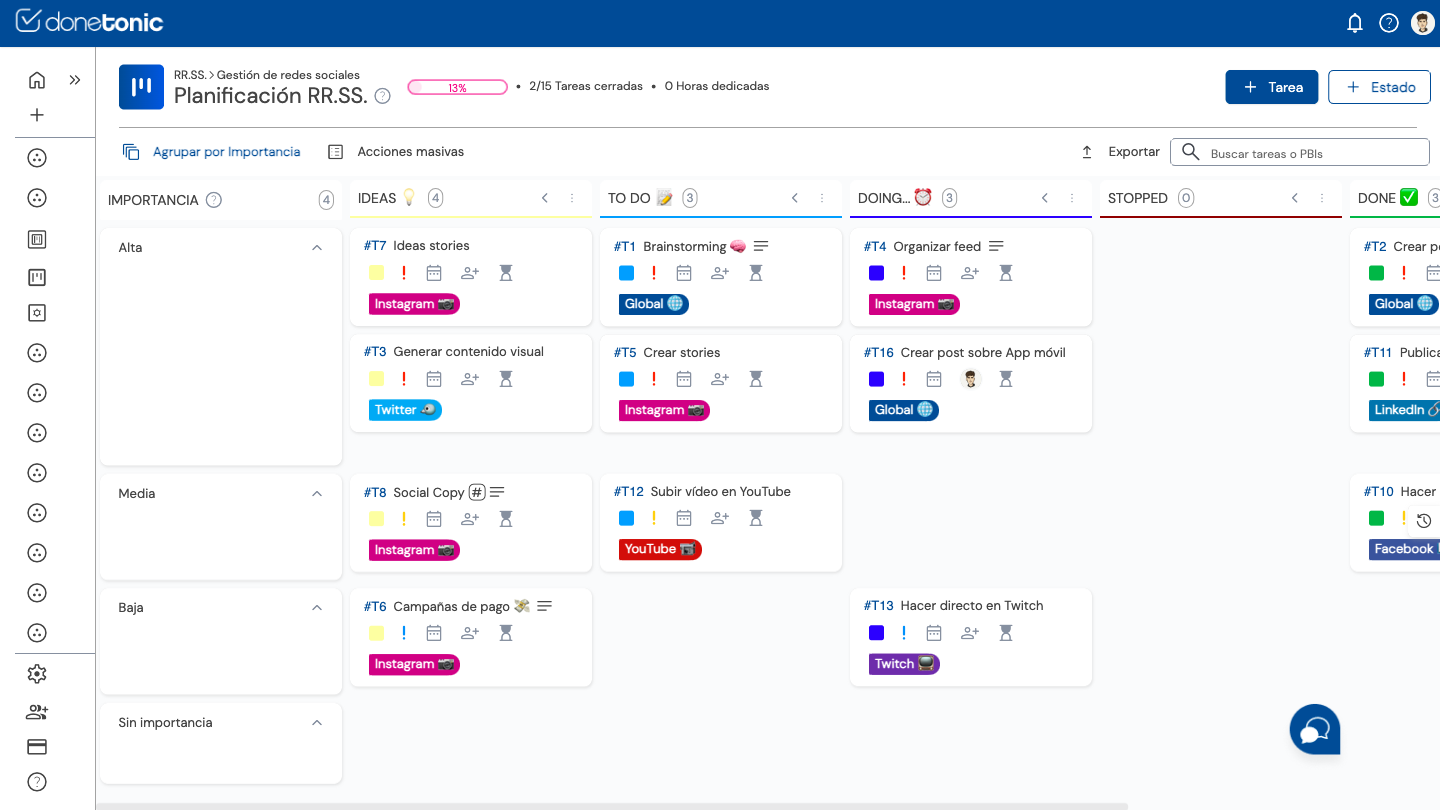Screen dimensions: 1440x810
Task: Open the STOPPED column options menu
Action: (1322, 198)
